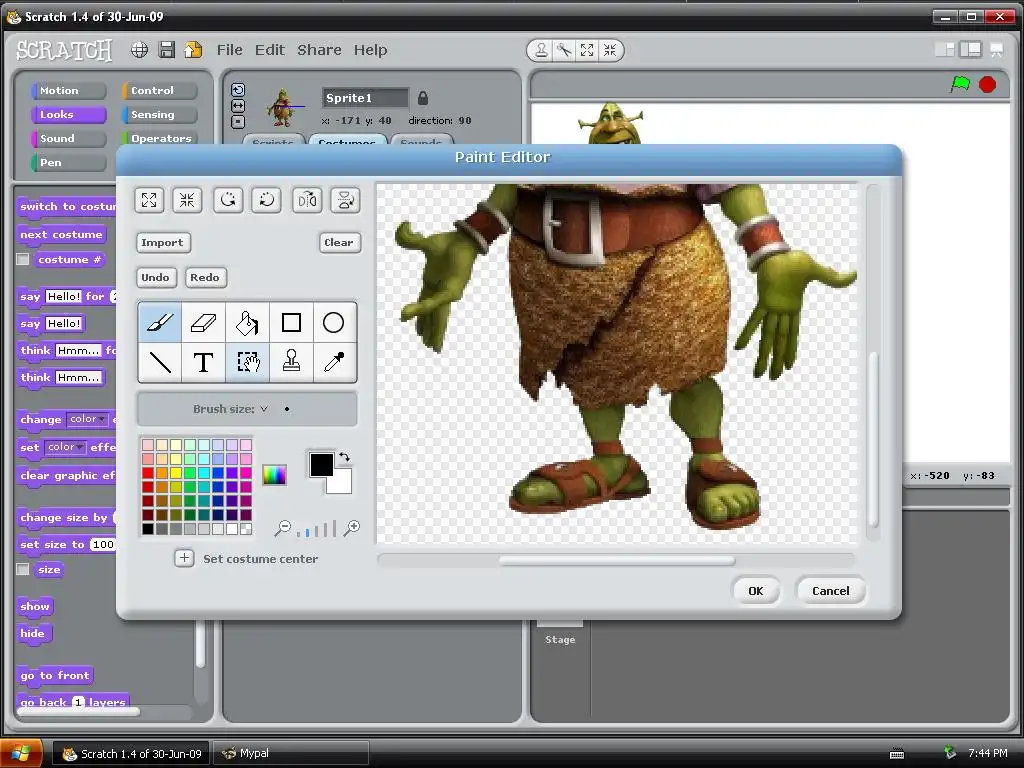Flip image vertically

[345, 200]
